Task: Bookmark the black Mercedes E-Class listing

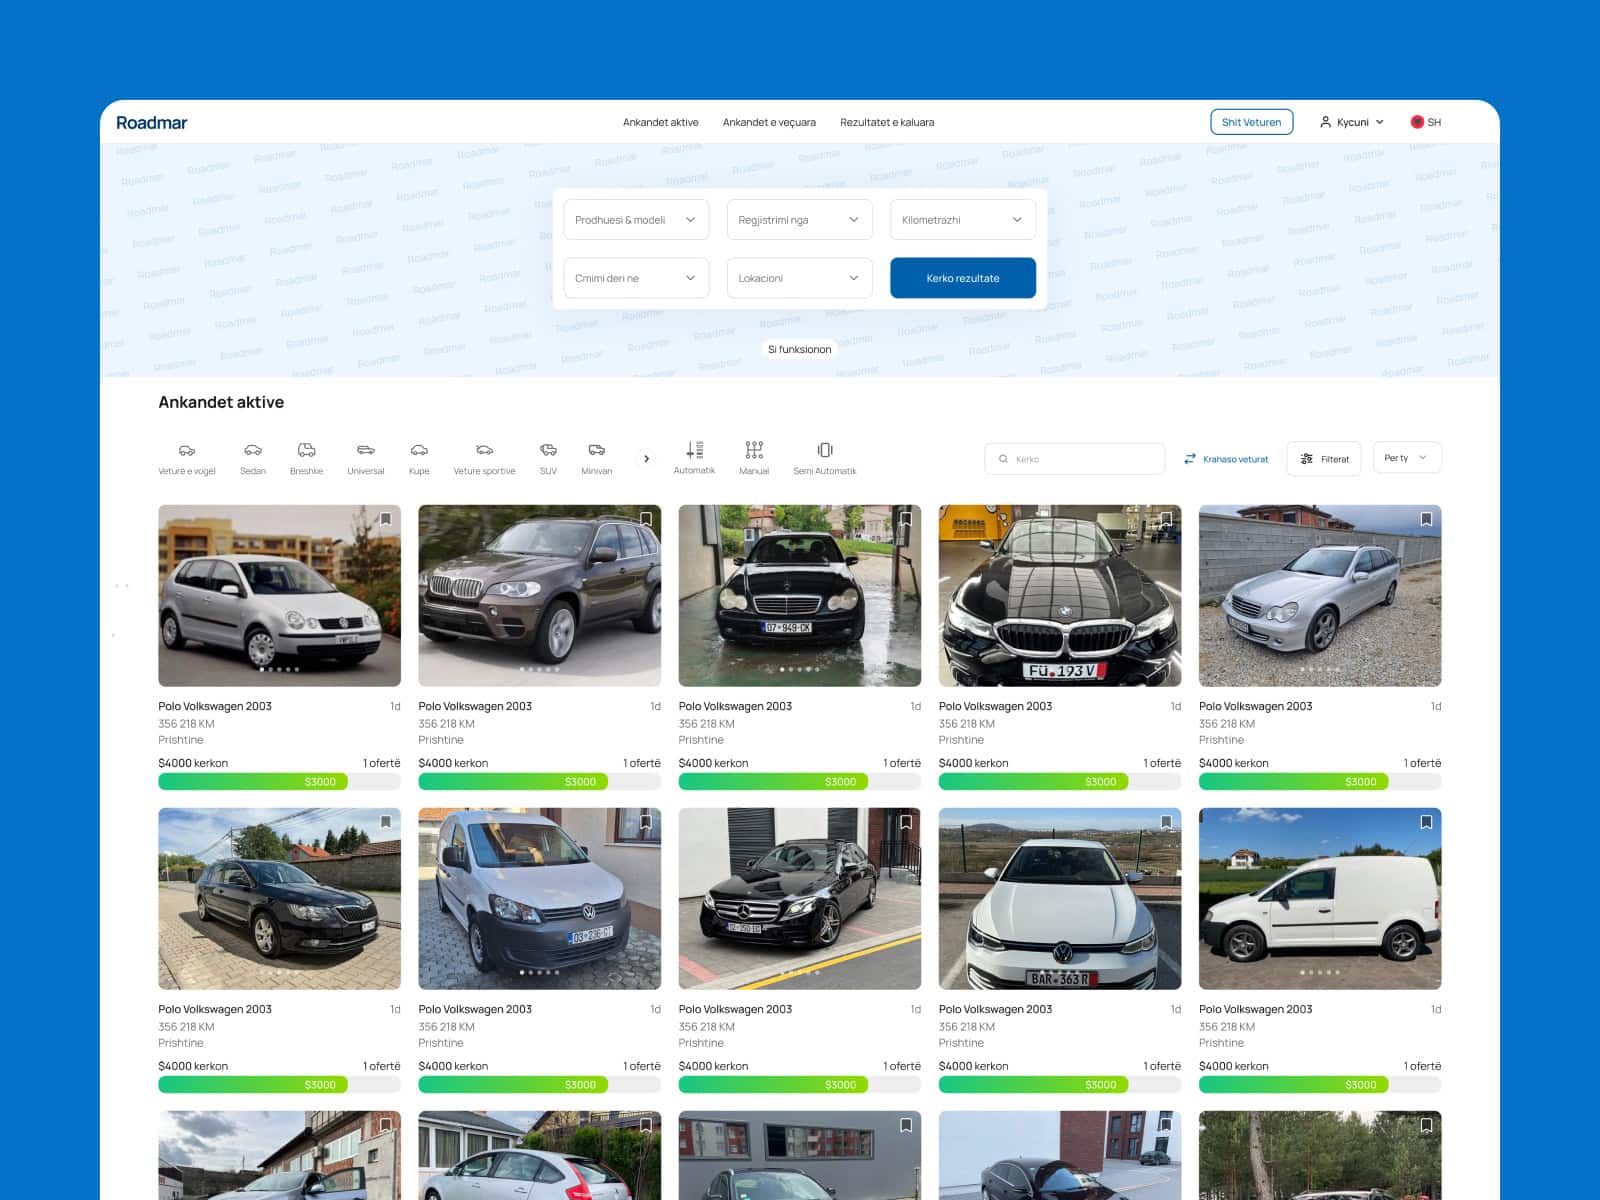Action: (x=906, y=822)
